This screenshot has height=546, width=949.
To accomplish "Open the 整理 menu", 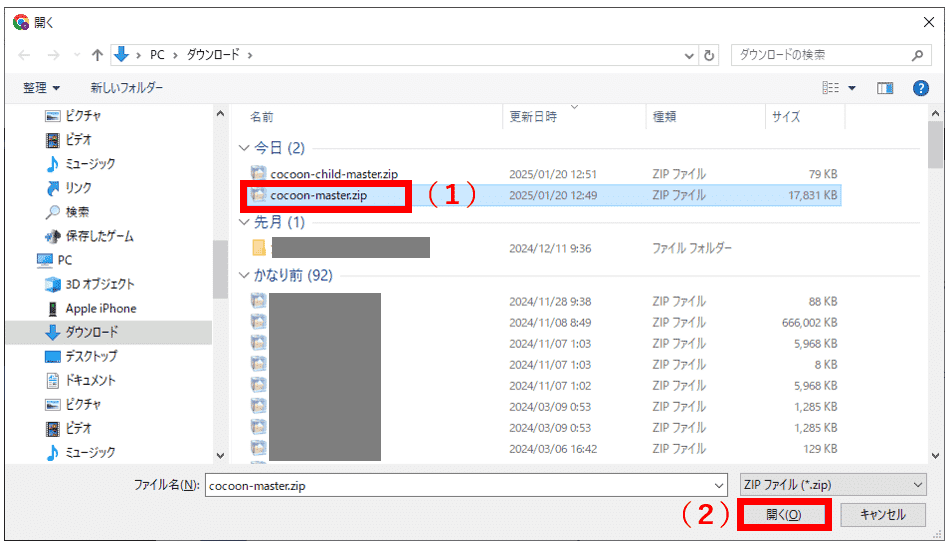I will pos(41,88).
